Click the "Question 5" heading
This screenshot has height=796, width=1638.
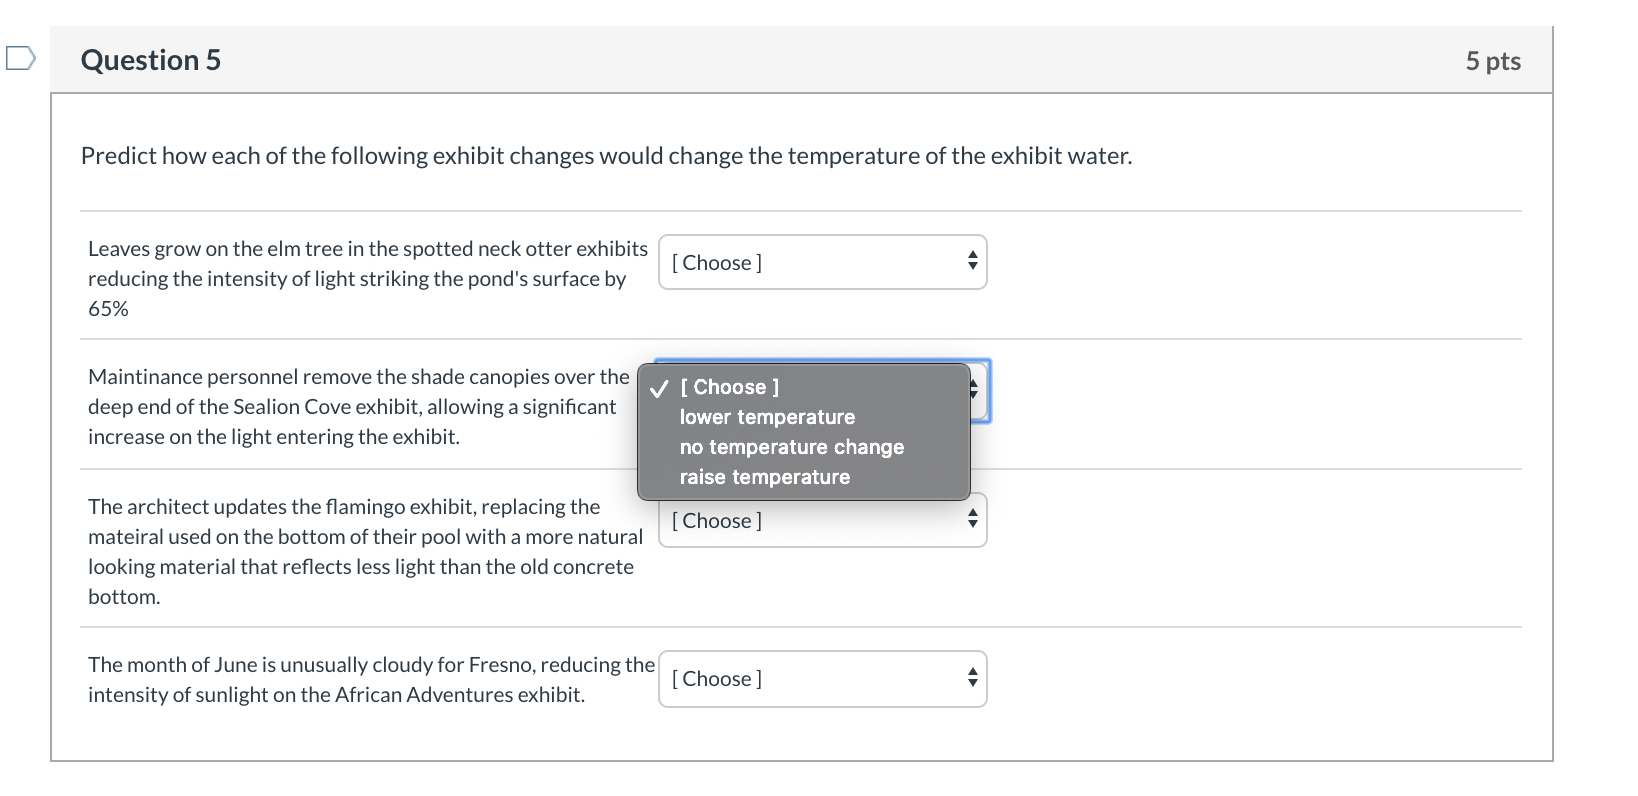[151, 60]
